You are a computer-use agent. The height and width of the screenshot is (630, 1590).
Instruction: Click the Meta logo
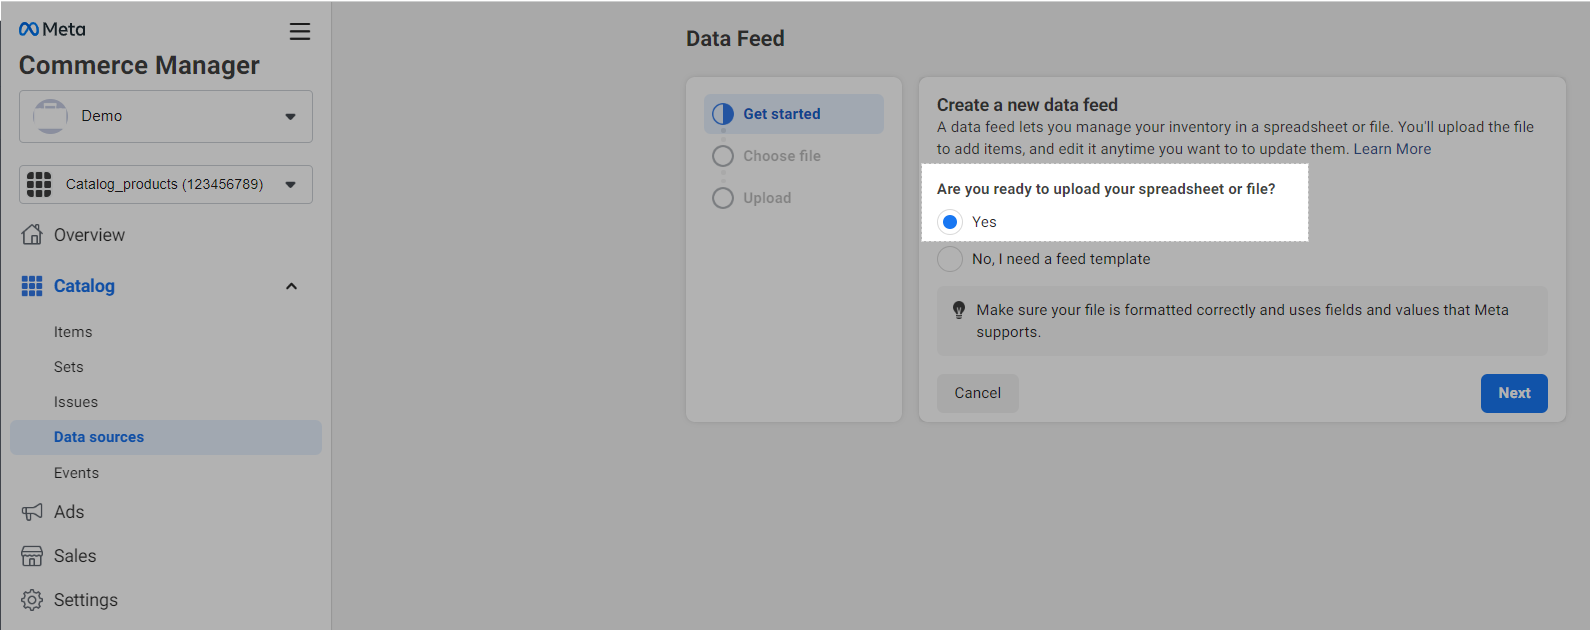[52, 29]
